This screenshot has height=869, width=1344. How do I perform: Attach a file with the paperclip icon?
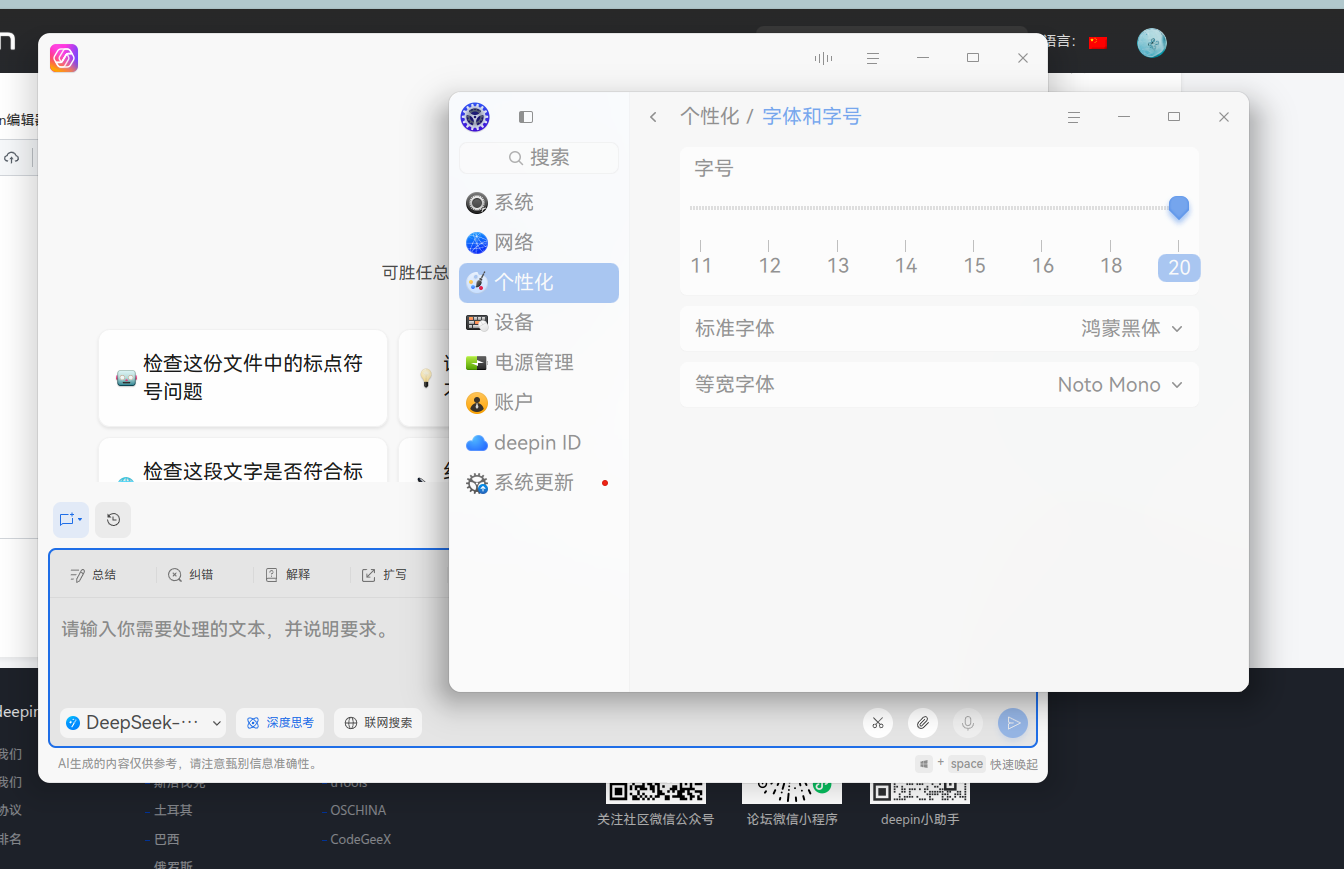click(923, 723)
